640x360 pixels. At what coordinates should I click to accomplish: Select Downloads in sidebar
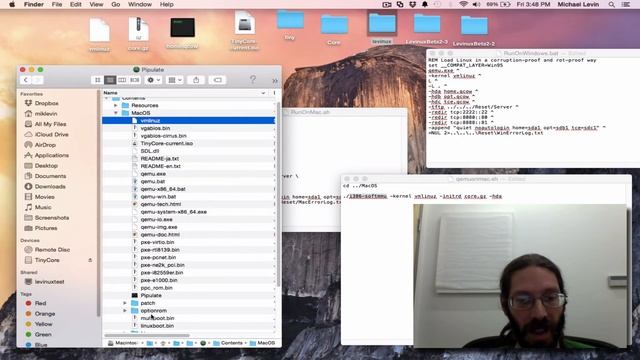50,187
